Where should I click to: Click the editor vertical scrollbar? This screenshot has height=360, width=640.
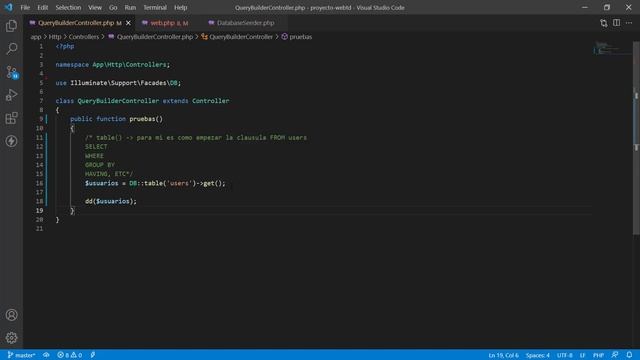point(636,138)
